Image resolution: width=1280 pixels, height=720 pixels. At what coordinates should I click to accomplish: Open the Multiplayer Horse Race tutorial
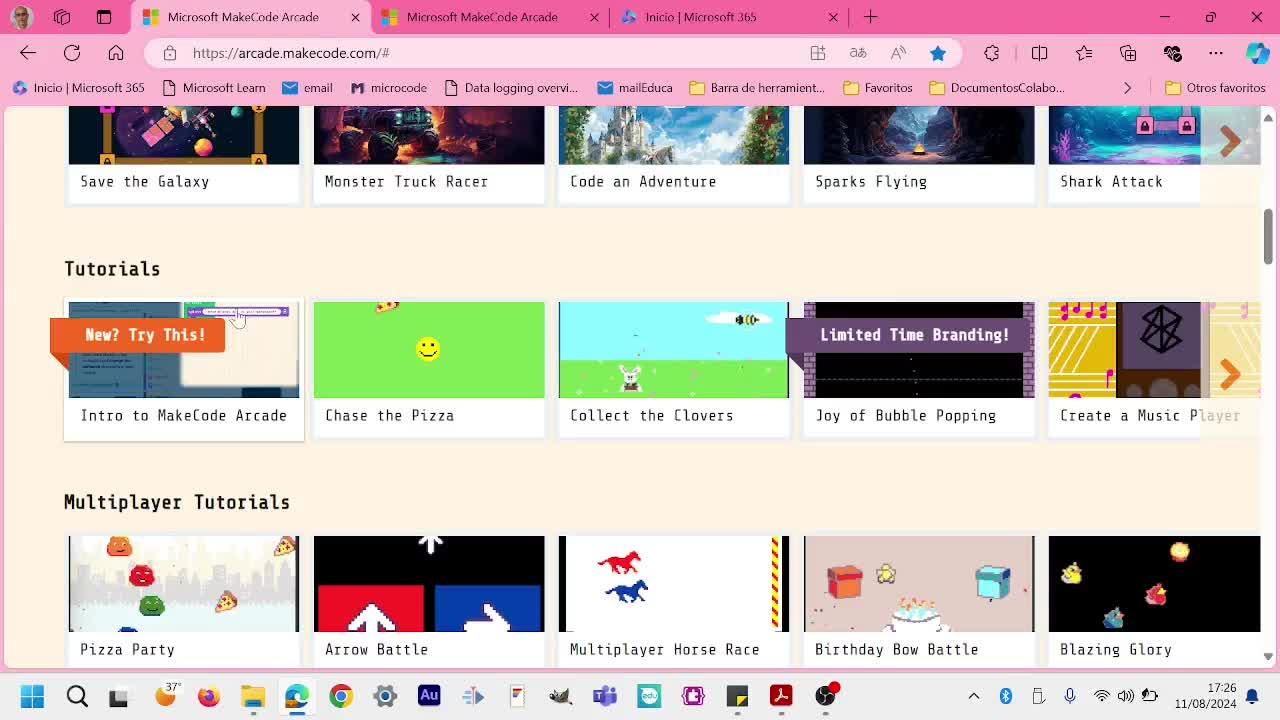click(674, 601)
